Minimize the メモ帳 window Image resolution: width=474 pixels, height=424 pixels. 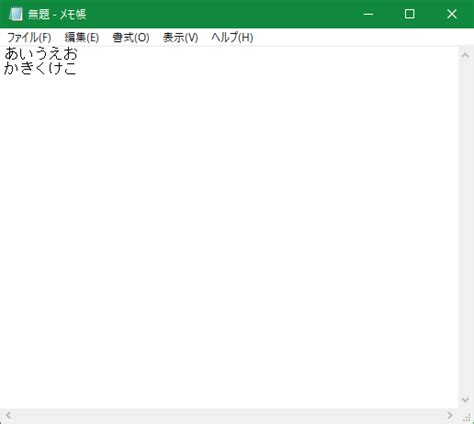[x=368, y=14]
